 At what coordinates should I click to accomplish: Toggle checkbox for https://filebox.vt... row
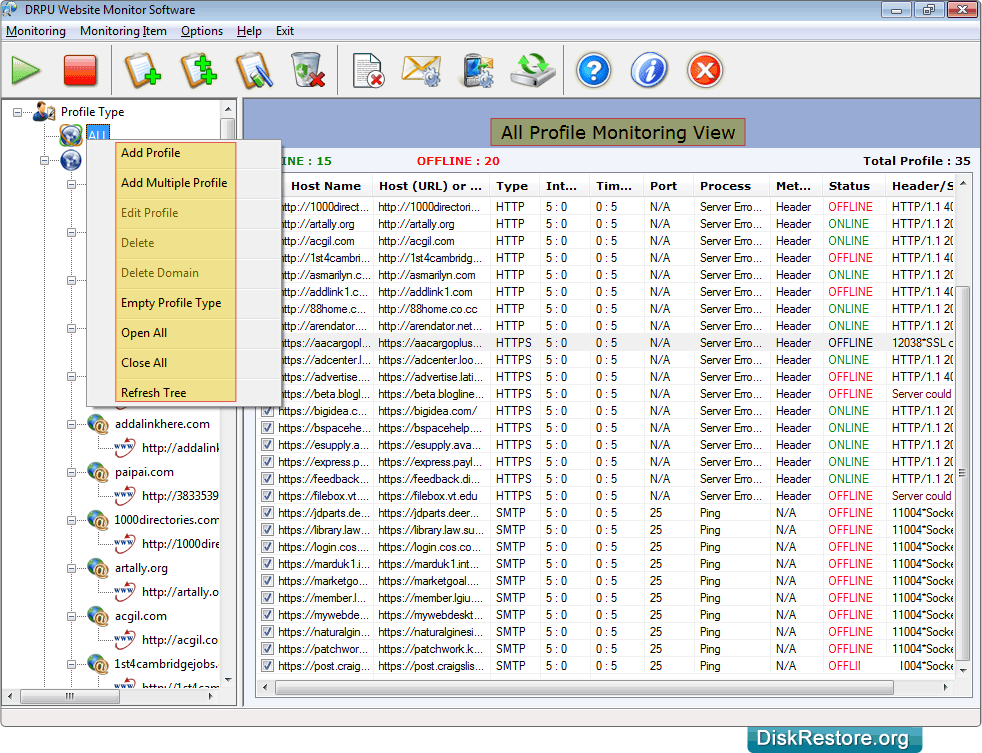coord(268,496)
